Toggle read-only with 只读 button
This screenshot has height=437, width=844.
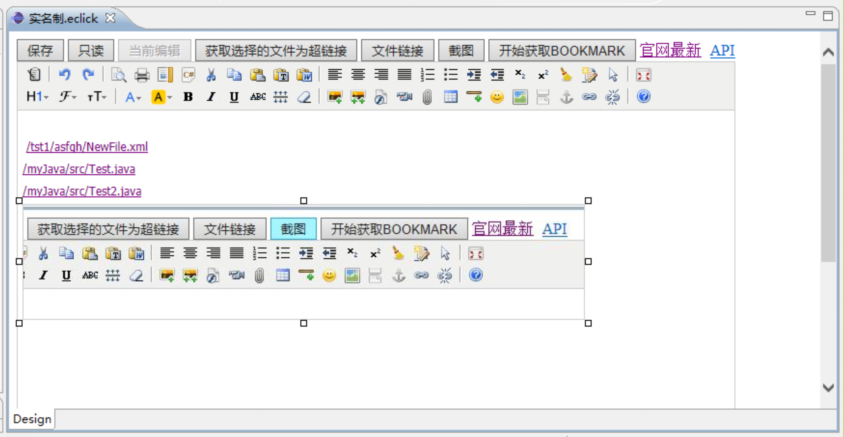(x=91, y=51)
